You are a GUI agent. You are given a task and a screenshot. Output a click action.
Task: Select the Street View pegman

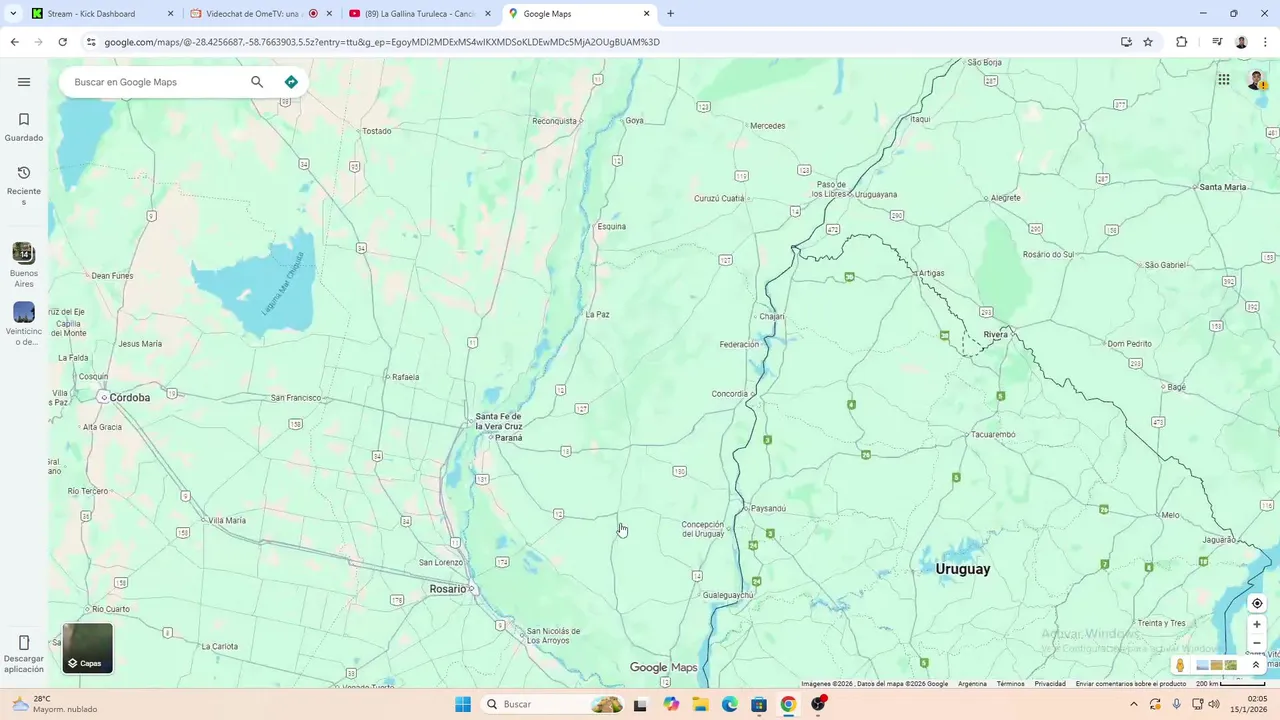[x=1180, y=665]
